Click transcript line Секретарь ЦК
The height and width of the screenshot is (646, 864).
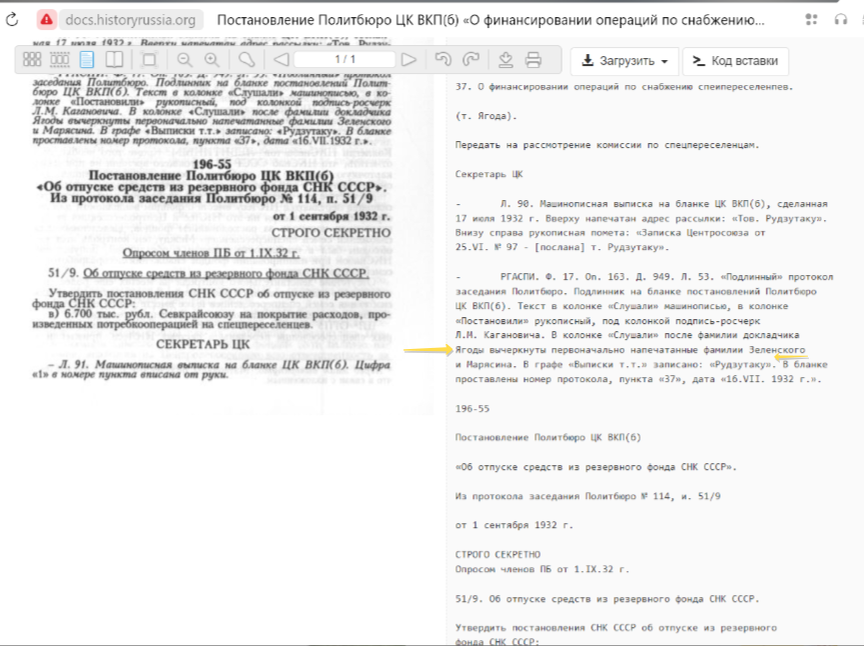tap(489, 174)
